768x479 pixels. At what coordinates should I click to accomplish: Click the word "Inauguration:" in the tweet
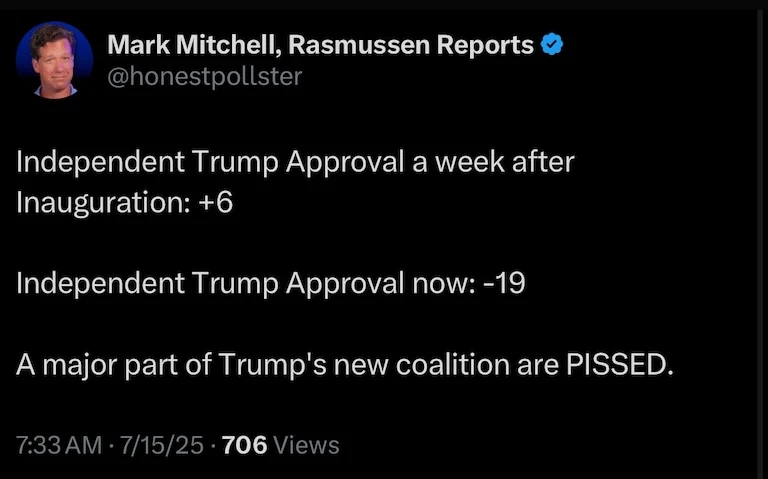click(x=90, y=203)
